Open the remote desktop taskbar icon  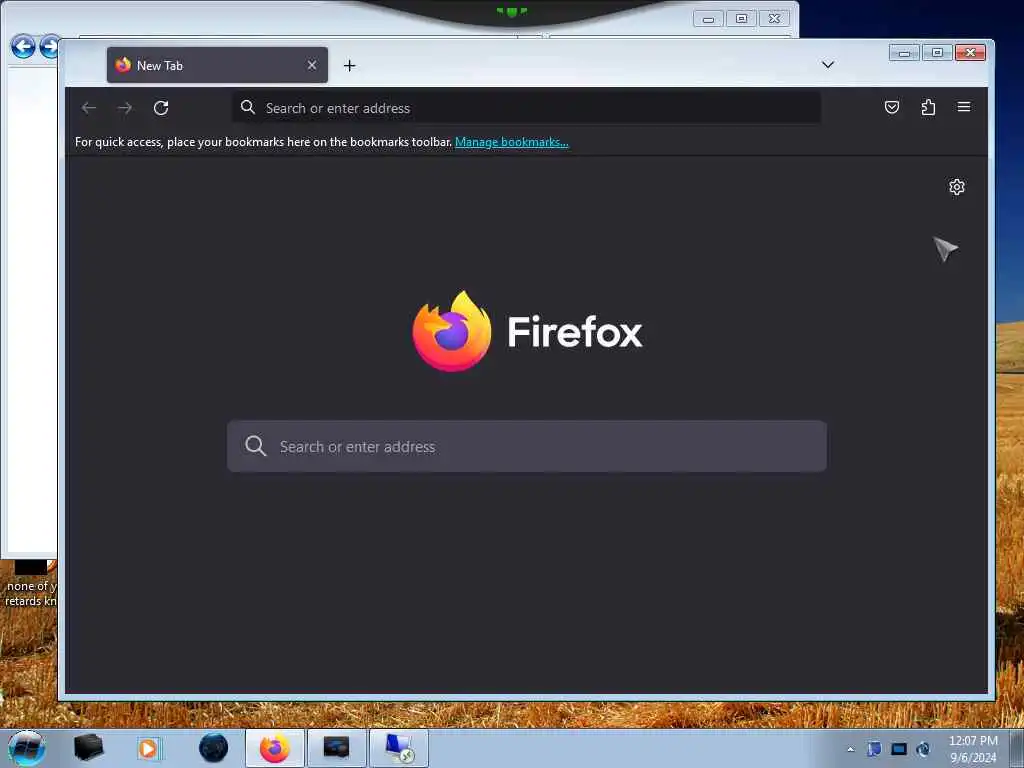pyautogui.click(x=398, y=748)
